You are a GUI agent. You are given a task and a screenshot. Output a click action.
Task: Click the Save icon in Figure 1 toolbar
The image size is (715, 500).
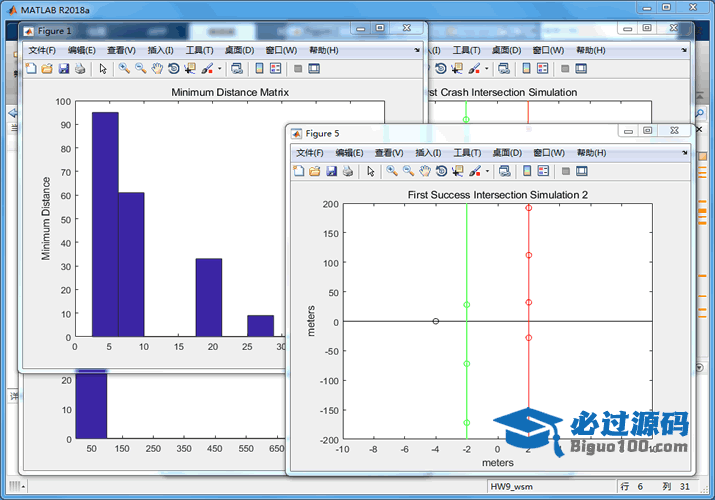[64, 69]
